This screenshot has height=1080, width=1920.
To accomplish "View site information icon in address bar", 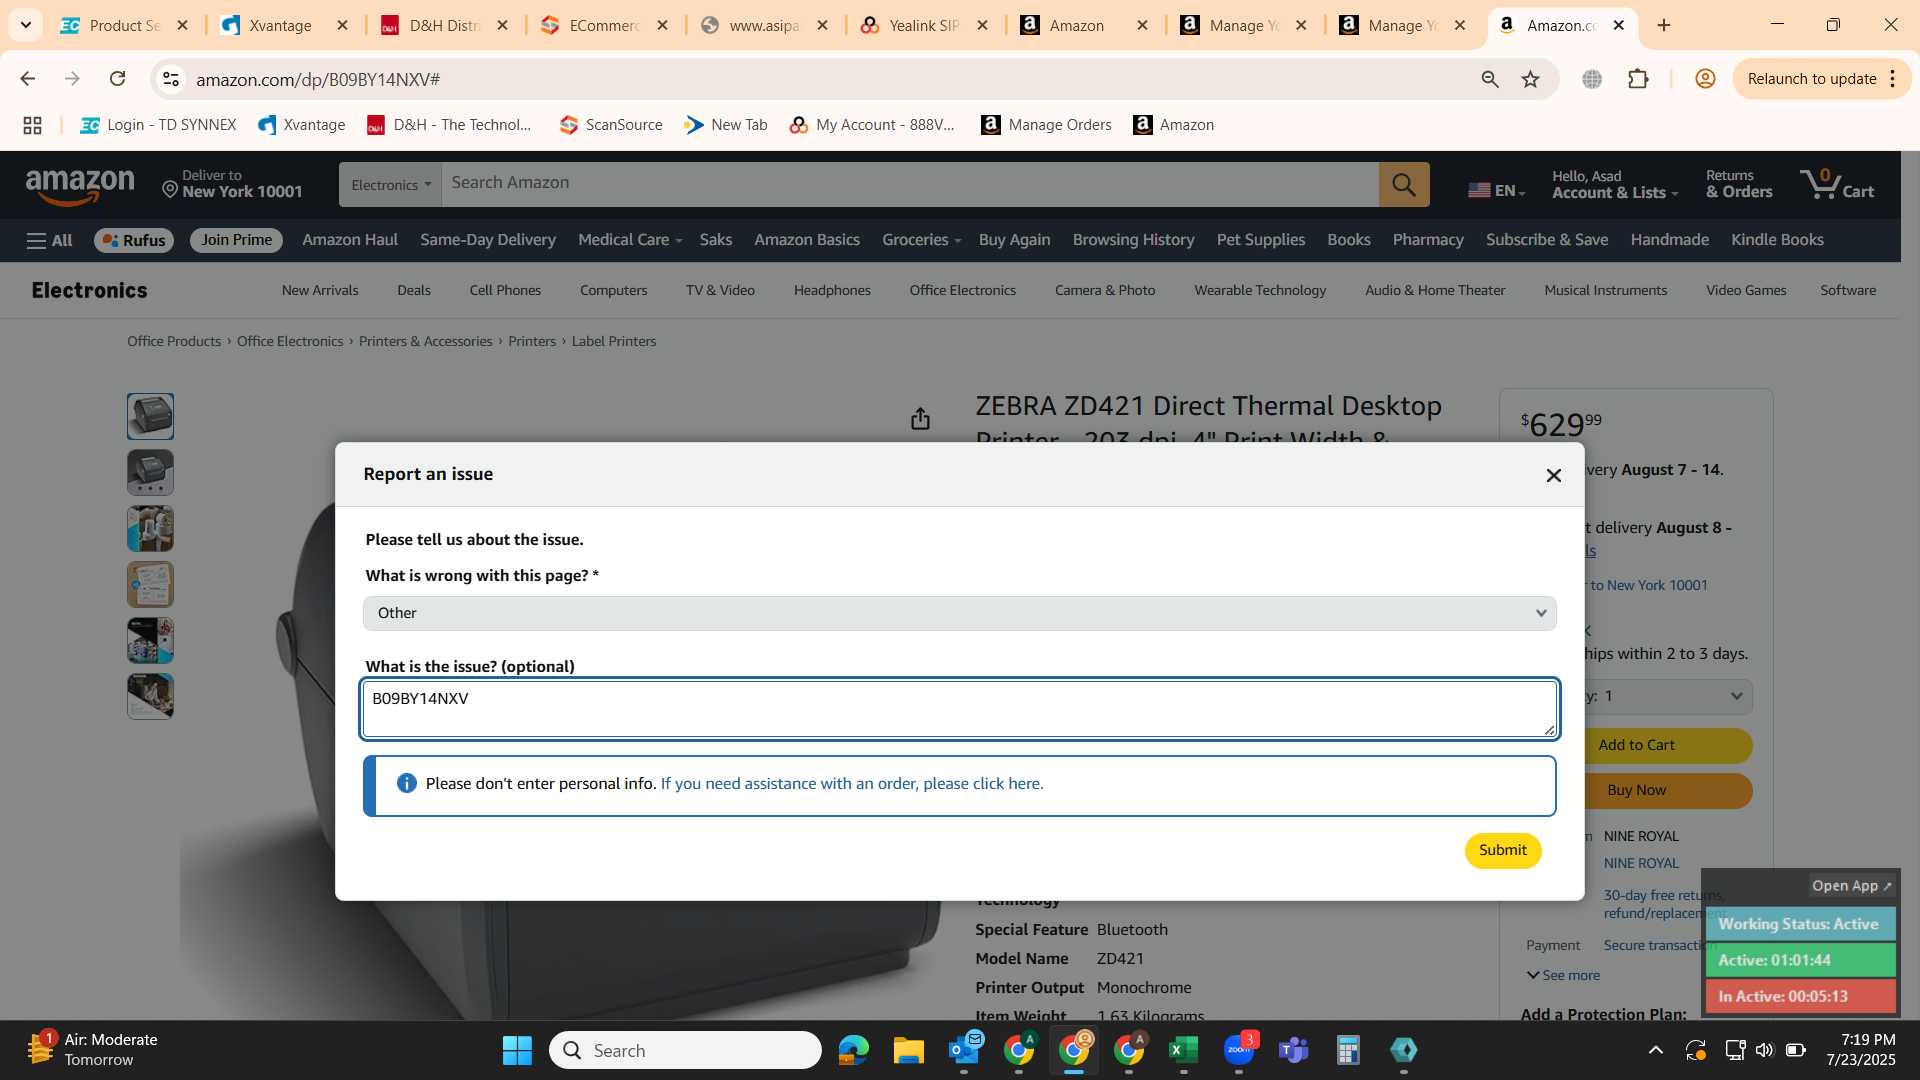I will pos(171,79).
